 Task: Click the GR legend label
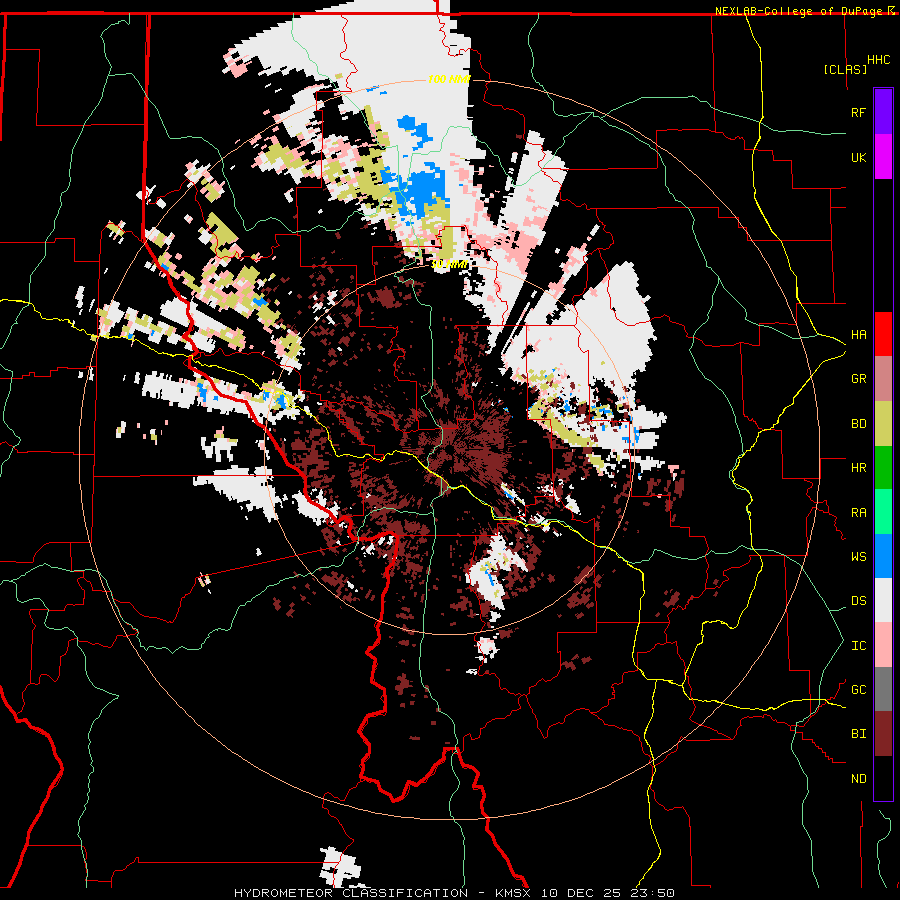[x=858, y=379]
